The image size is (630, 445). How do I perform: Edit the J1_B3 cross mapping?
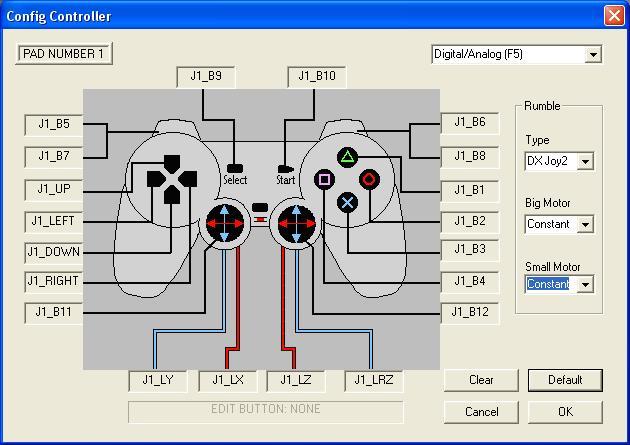coord(470,250)
